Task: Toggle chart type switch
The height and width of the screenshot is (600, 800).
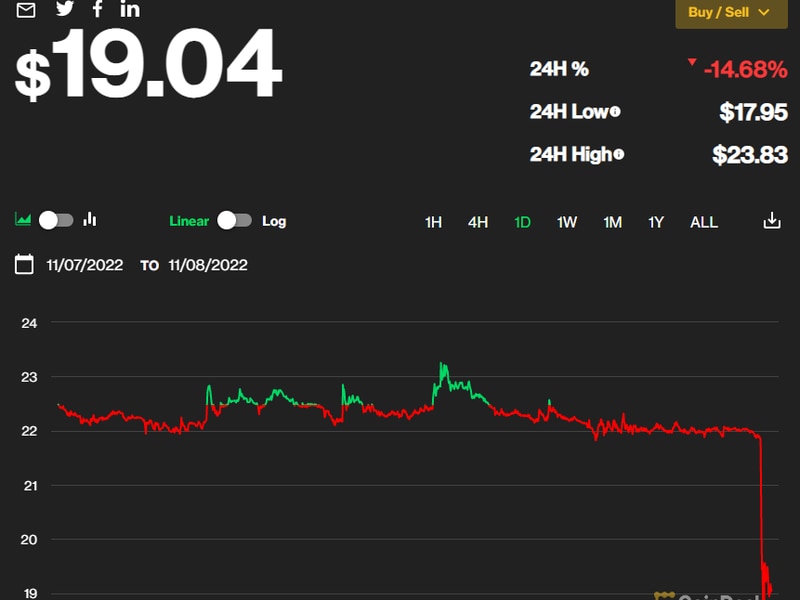Action: pos(56,220)
